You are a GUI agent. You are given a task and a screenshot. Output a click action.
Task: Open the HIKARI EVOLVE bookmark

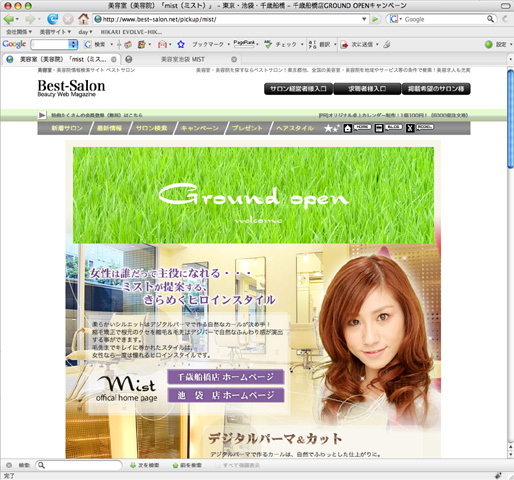point(131,32)
